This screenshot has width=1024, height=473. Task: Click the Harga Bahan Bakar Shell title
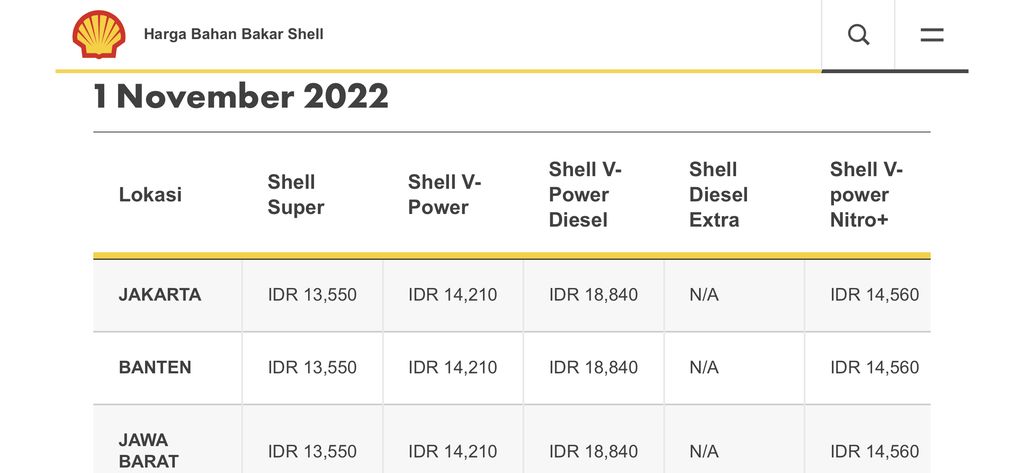(x=233, y=34)
